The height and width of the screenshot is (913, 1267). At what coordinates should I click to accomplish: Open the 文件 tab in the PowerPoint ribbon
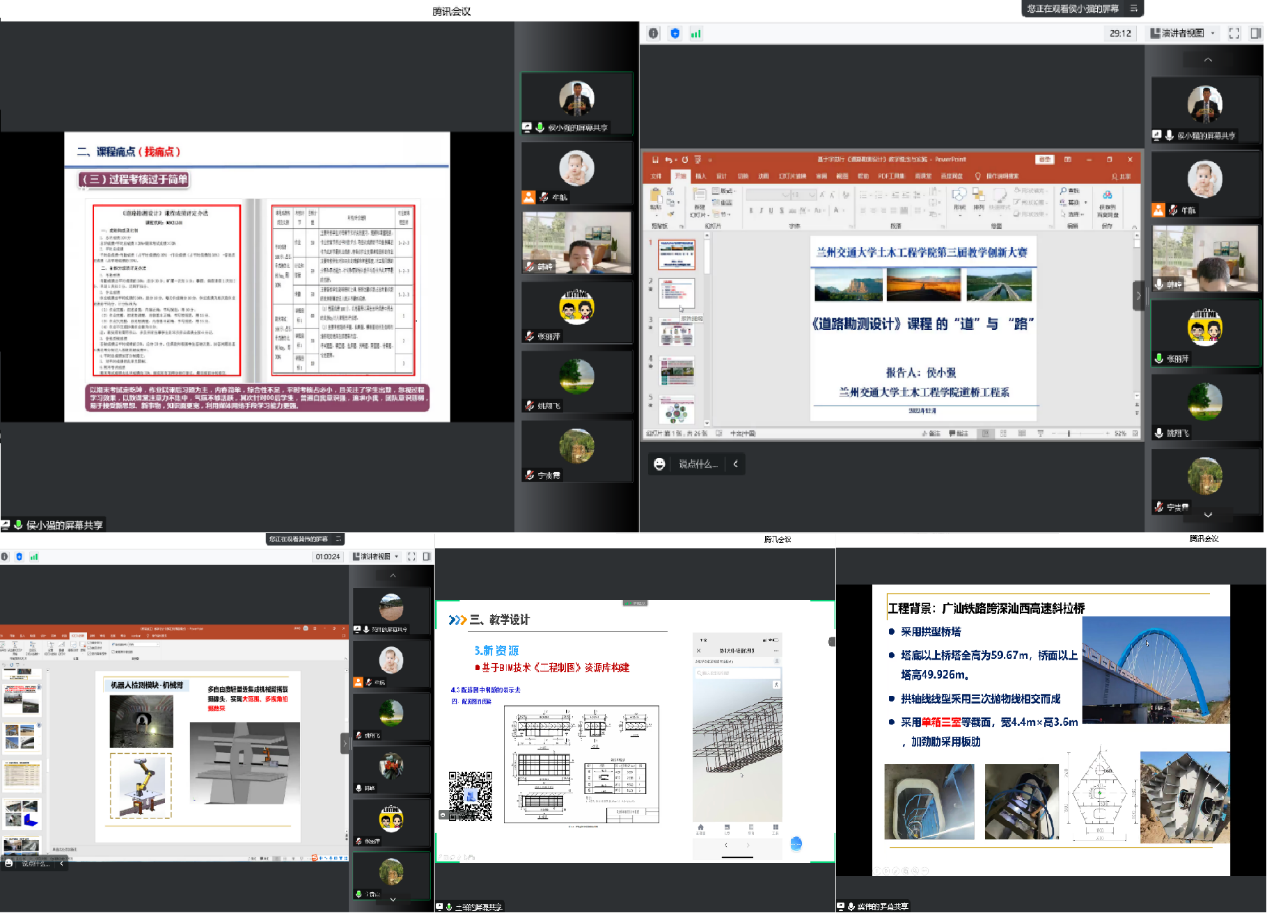tap(657, 175)
